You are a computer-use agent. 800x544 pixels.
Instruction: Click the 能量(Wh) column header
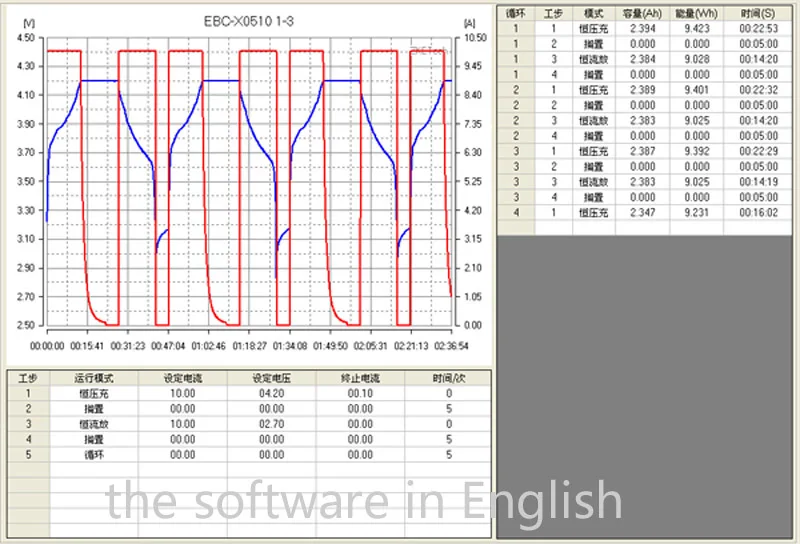[x=696, y=14]
